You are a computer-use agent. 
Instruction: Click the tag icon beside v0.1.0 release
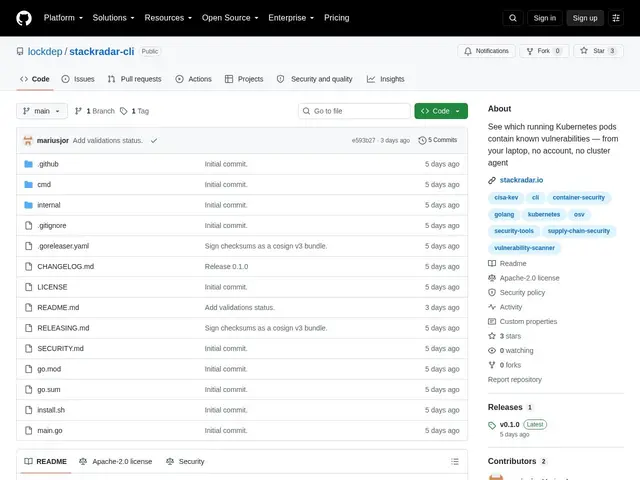point(492,425)
